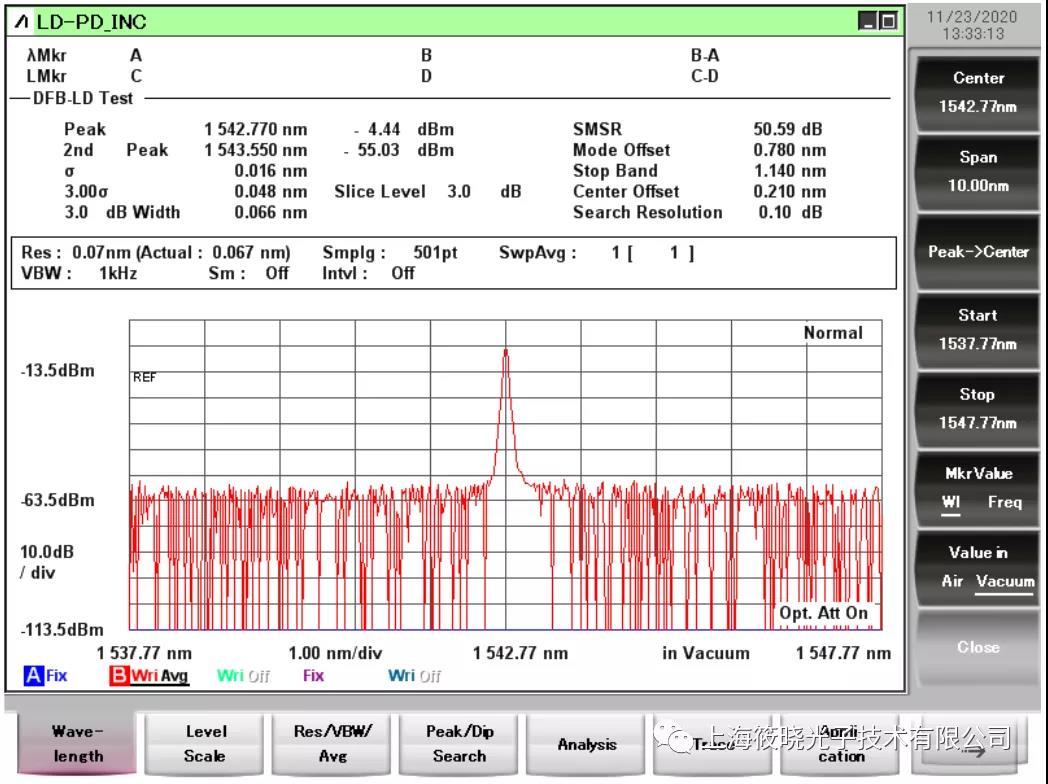
Task: Click the blue Wri Off trace indicator
Action: pyautogui.click(x=414, y=675)
